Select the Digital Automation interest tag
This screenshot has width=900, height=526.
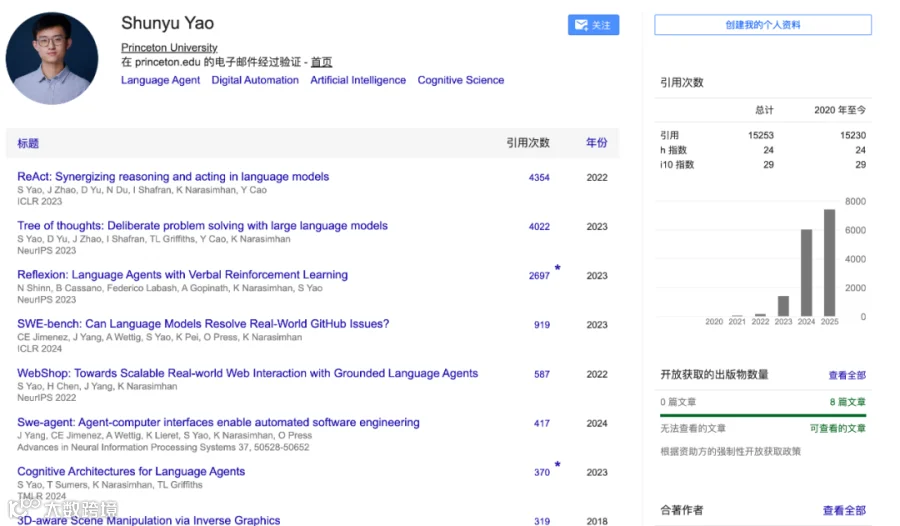[x=255, y=80]
